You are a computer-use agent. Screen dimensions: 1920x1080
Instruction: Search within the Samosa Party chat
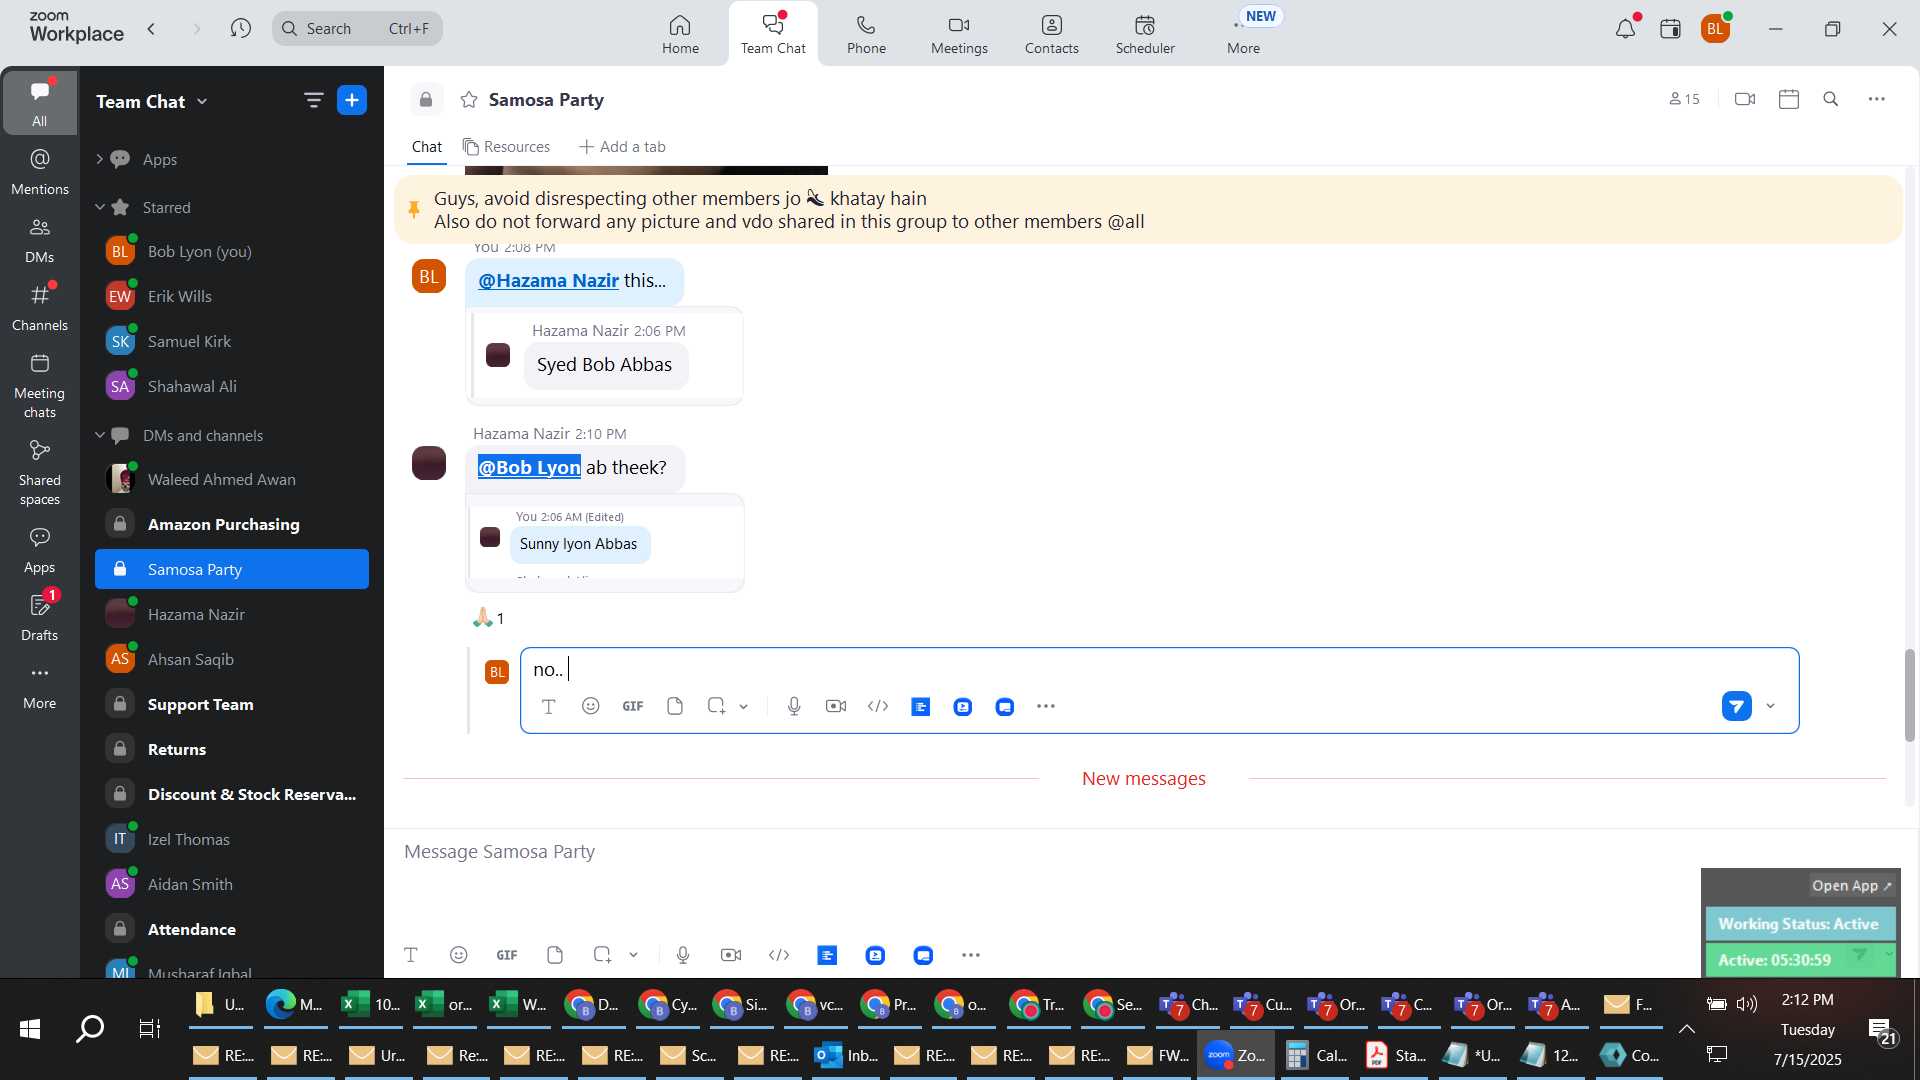(1831, 99)
